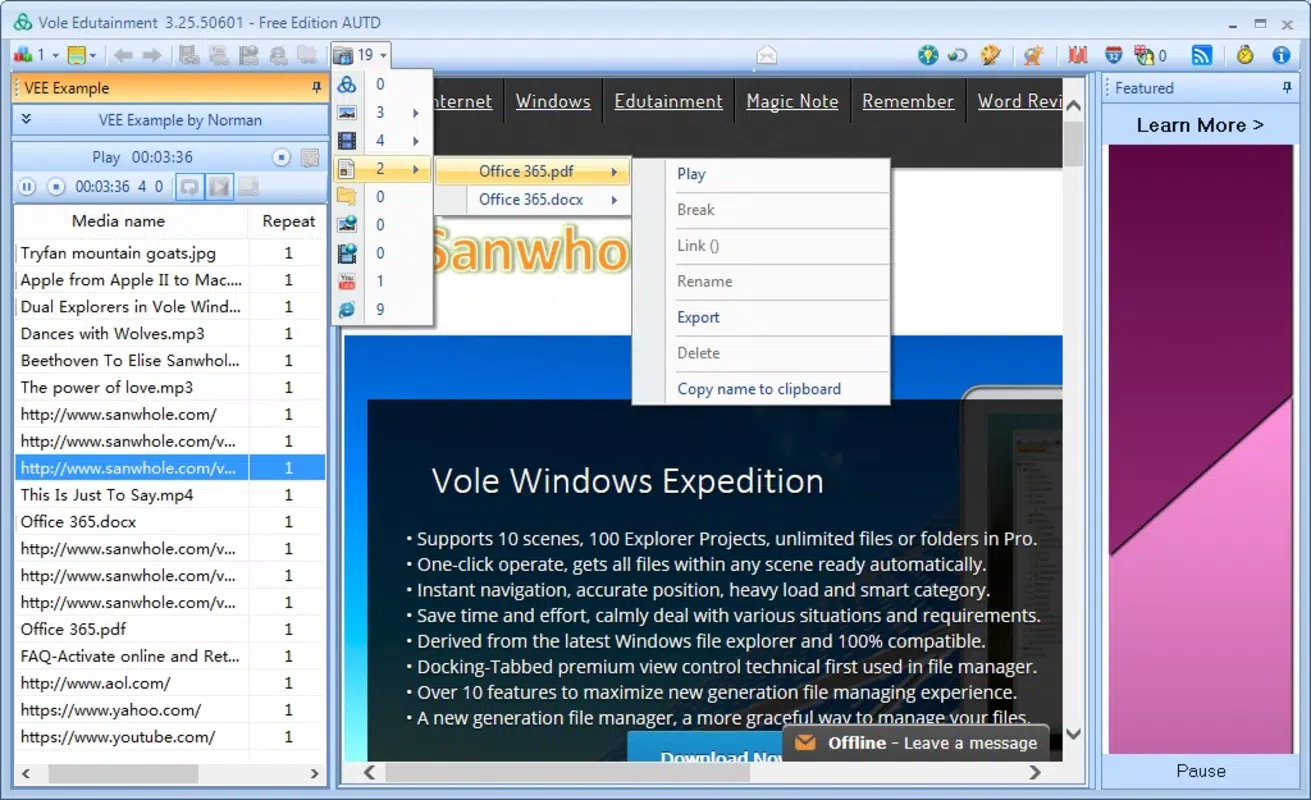The height and width of the screenshot is (800, 1311).
Task: Select the YouTube media row showing 1
Action: point(382,281)
